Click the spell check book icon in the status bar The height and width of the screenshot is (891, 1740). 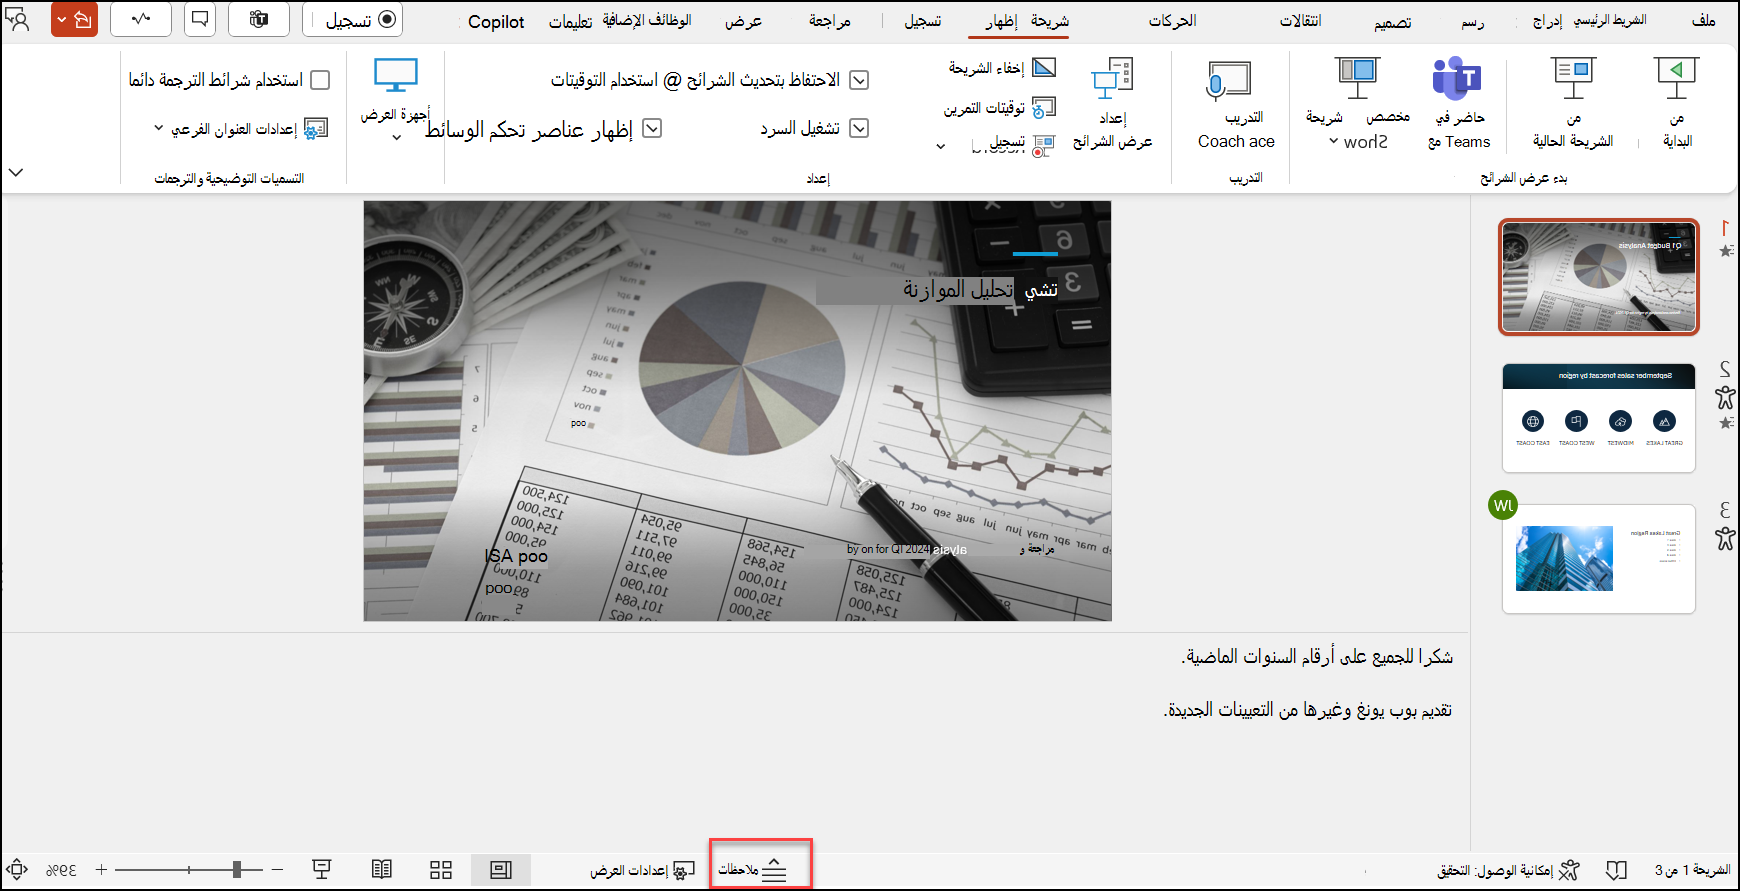[1616, 870]
